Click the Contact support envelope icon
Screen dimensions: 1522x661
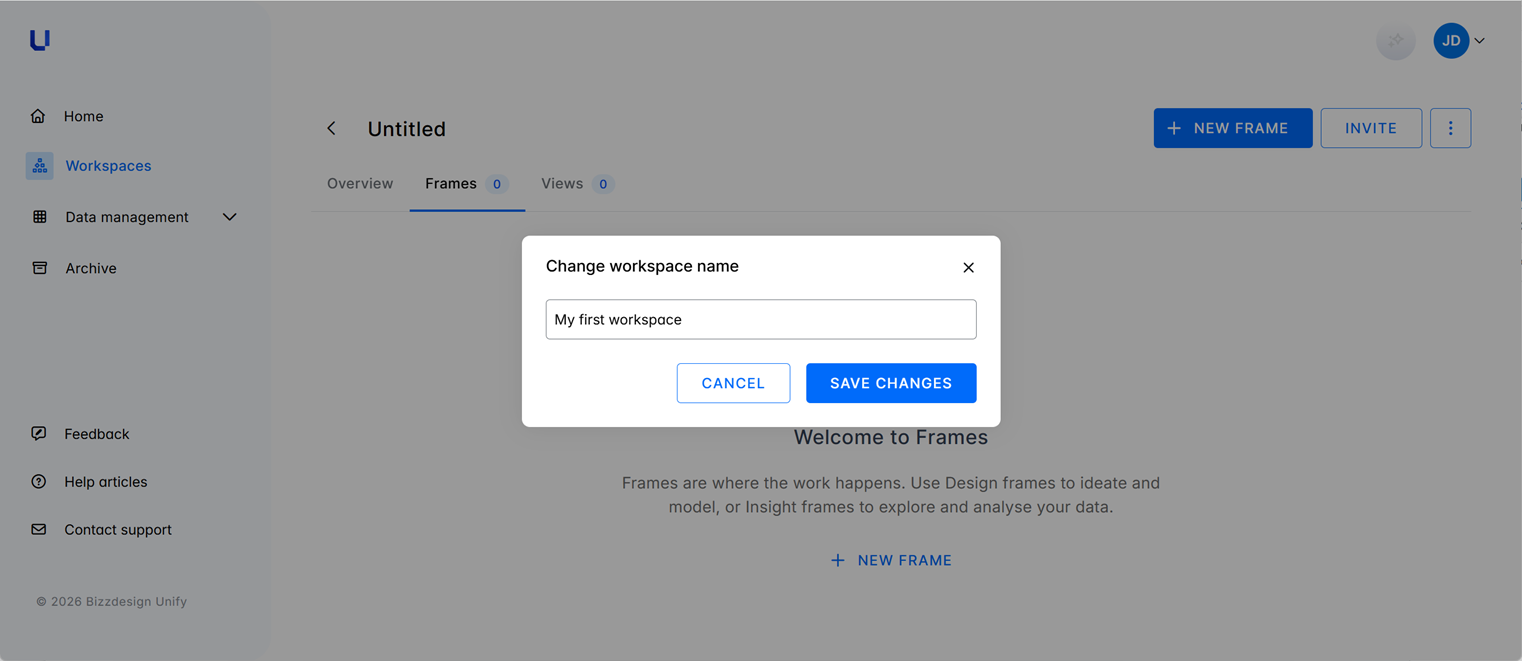[x=39, y=530]
